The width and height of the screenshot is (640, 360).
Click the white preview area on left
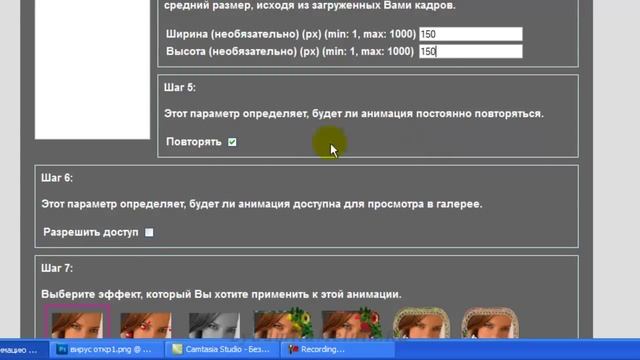92,69
